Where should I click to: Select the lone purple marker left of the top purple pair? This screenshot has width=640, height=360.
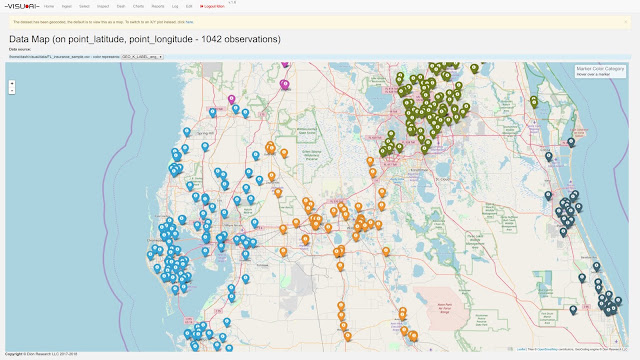tap(231, 99)
